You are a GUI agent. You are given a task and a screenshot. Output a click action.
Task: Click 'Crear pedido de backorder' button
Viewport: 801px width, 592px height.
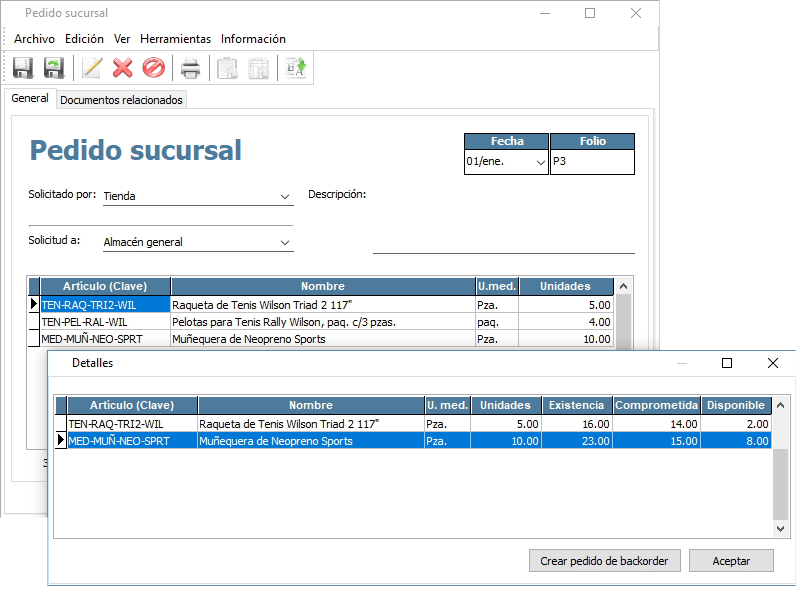(604, 561)
